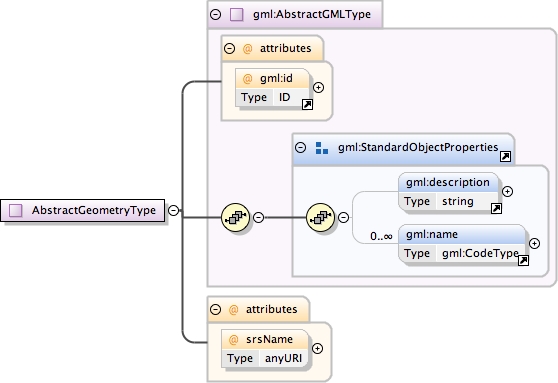The image size is (558, 383).
Task: Click the group icon of gml:StandardObjectProperties
Action: pos(322,148)
